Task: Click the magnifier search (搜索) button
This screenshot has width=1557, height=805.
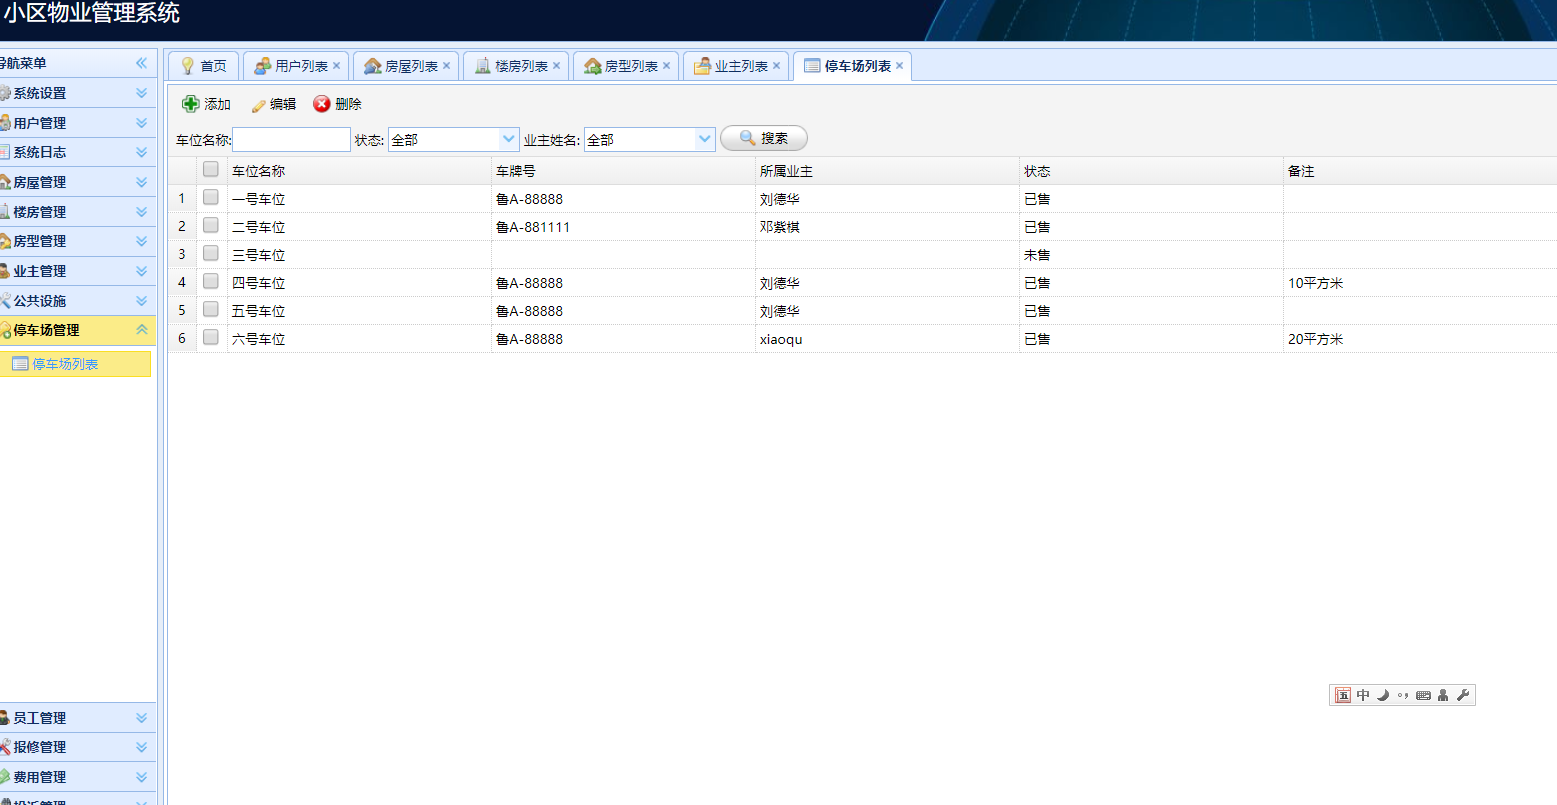Action: click(x=763, y=138)
